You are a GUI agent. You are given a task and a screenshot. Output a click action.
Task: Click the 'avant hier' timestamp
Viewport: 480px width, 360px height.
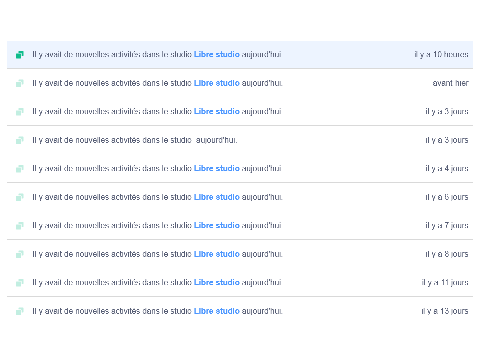(450, 83)
